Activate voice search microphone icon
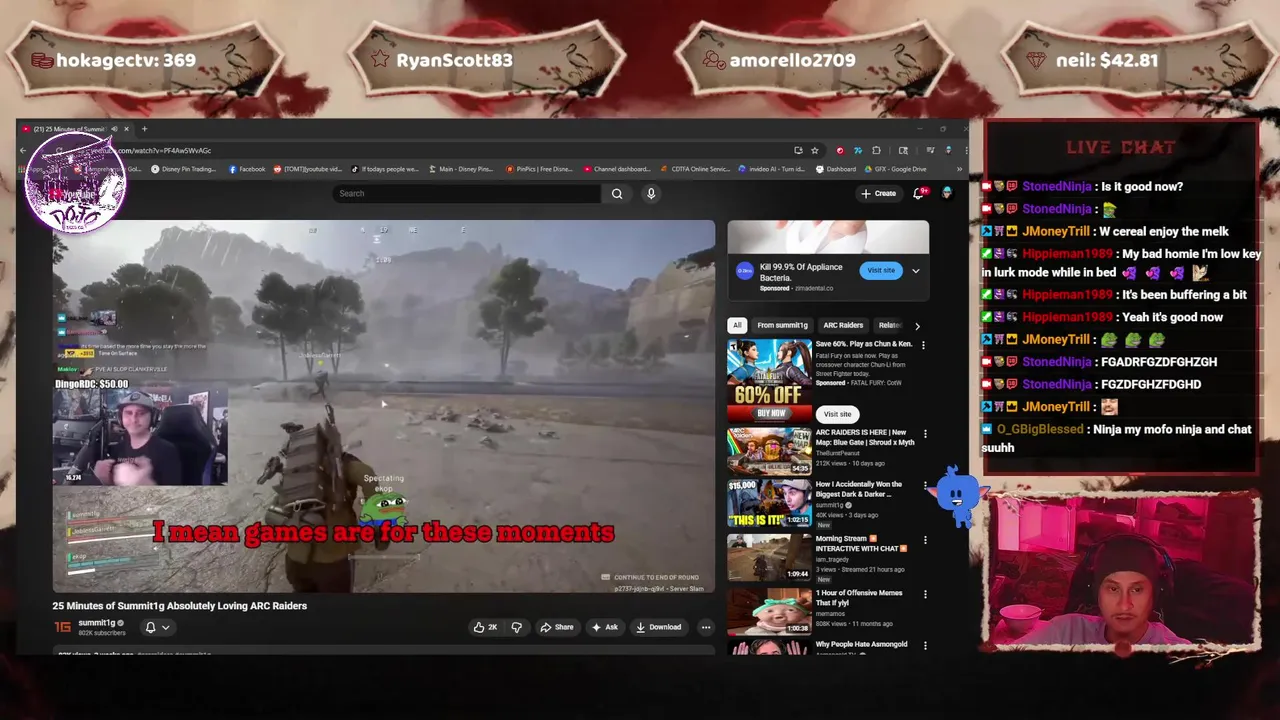Screen dimensions: 1280x720 (x=651, y=194)
